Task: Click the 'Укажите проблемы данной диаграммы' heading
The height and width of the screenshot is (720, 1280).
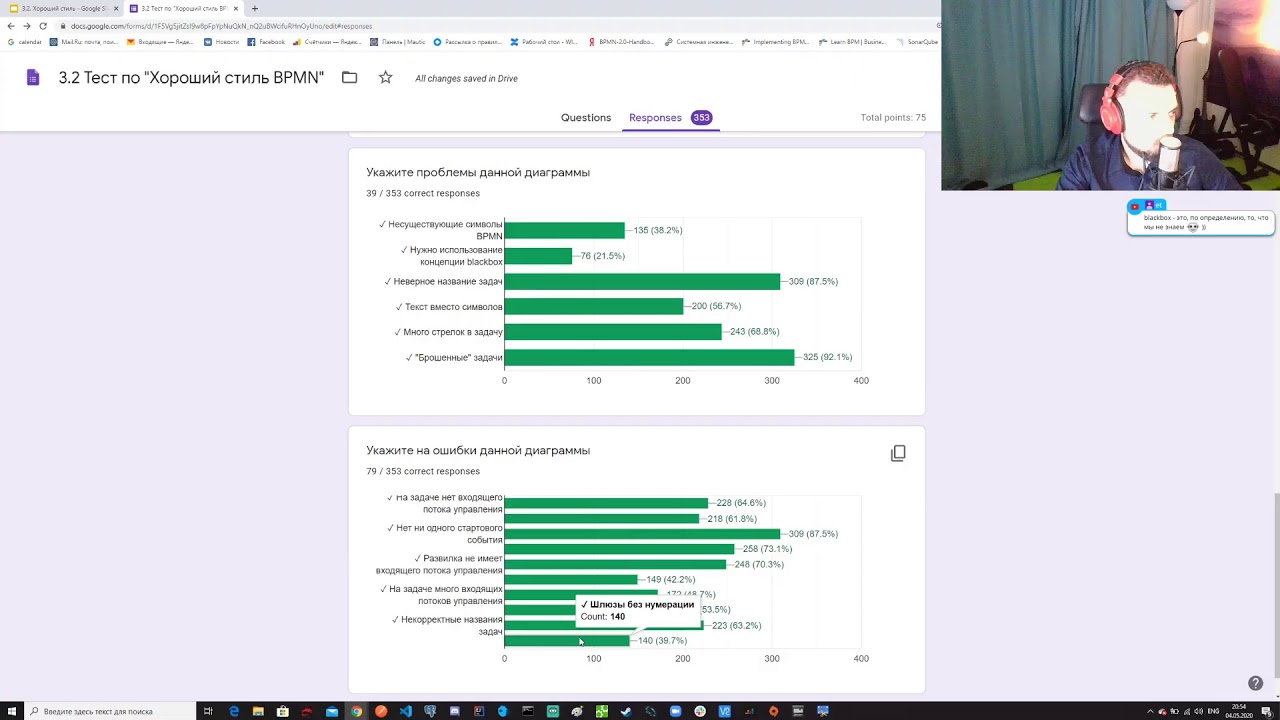Action: 478,172
